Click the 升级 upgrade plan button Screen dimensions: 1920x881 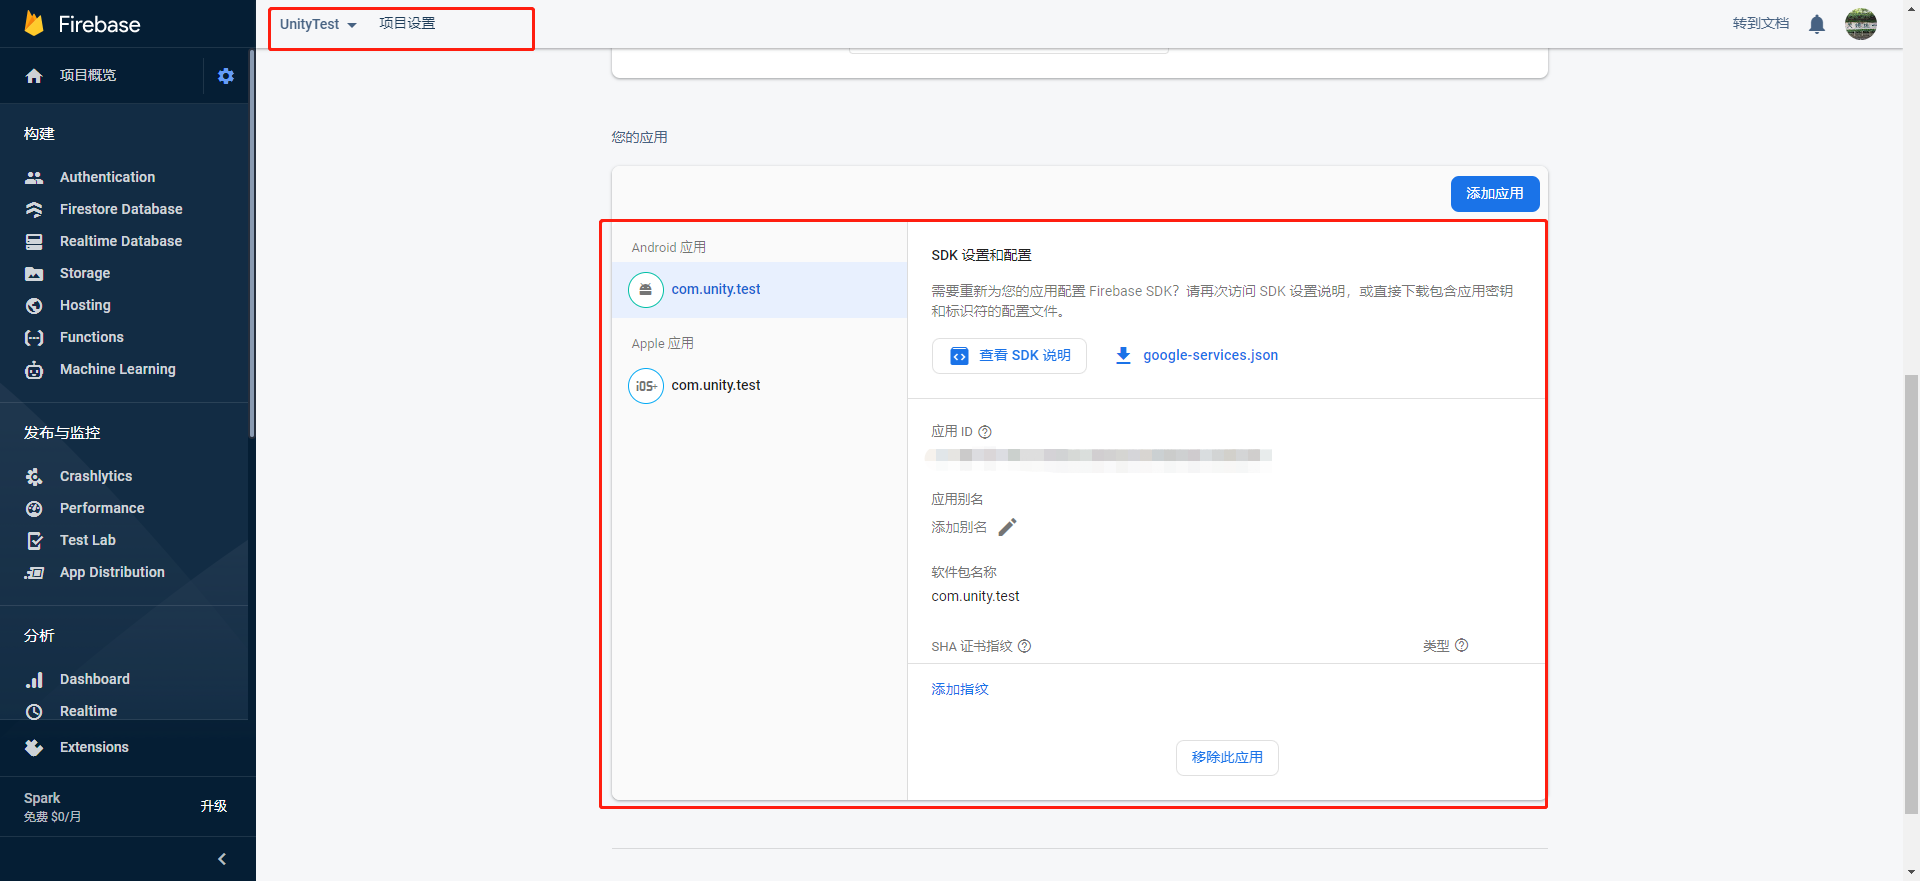click(x=214, y=806)
